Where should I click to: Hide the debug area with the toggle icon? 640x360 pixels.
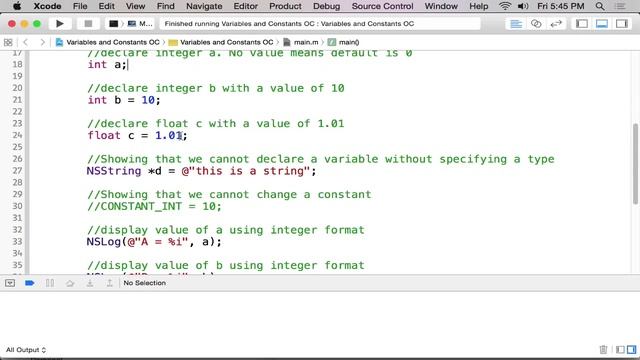(10, 283)
